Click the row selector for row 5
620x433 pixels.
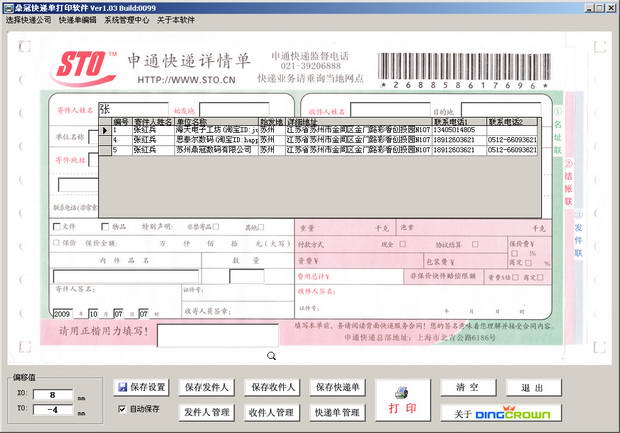tap(105, 150)
